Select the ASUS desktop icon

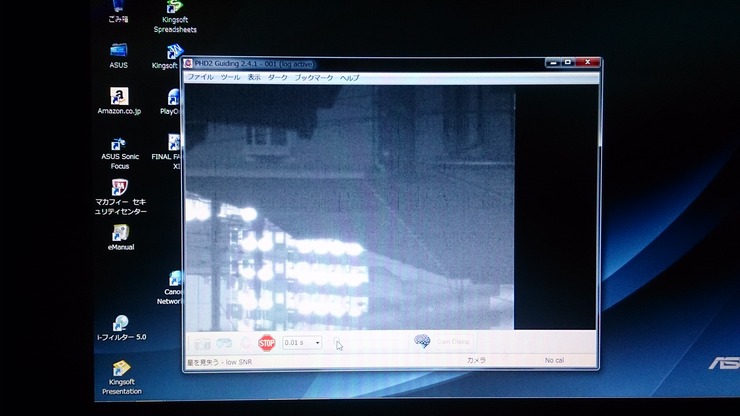point(118,56)
